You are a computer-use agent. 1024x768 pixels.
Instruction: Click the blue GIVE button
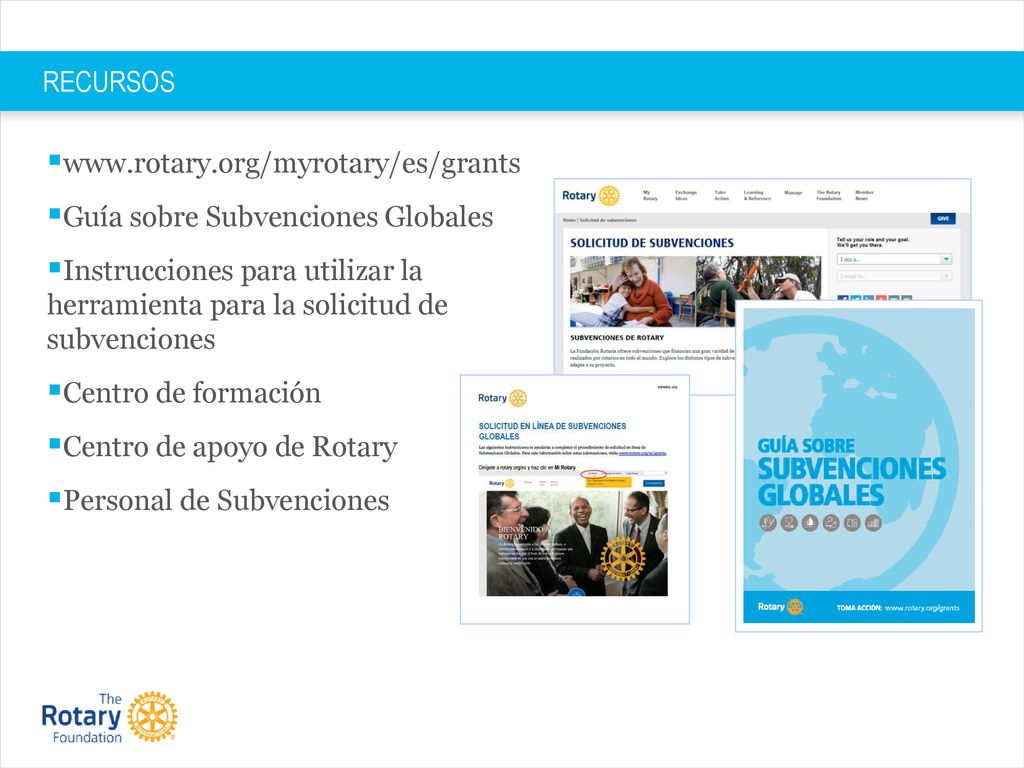943,219
